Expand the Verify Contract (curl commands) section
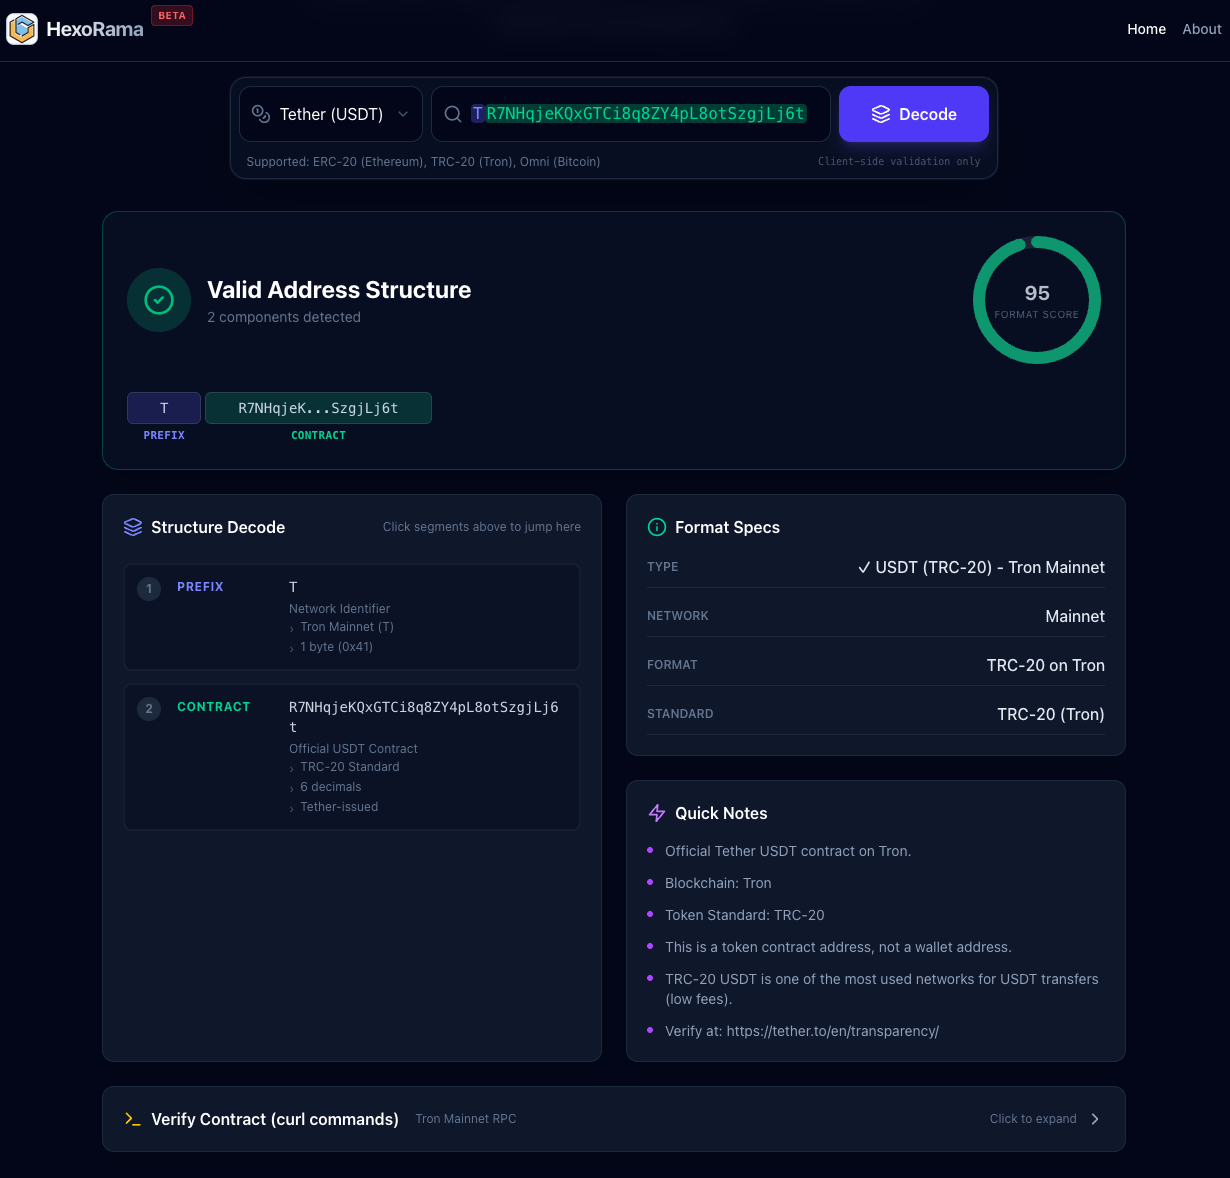The height and width of the screenshot is (1178, 1230). [614, 1119]
